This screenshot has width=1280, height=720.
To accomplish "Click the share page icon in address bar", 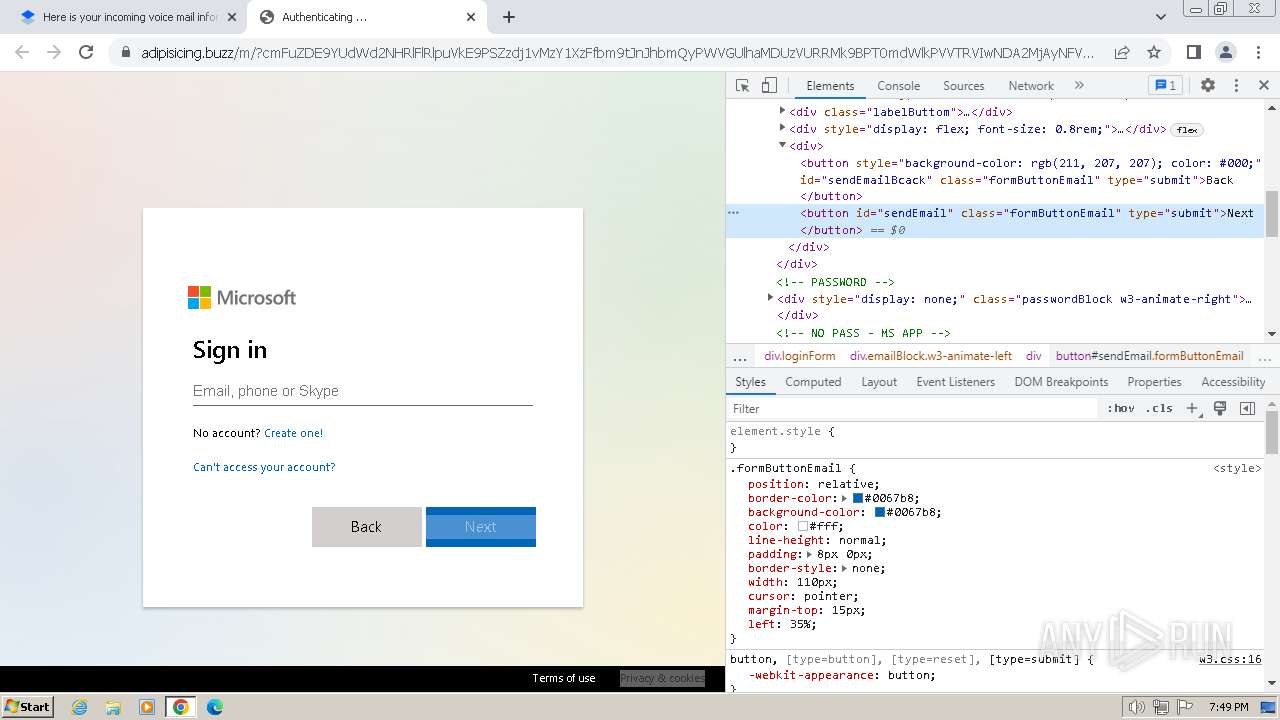I will click(1122, 52).
